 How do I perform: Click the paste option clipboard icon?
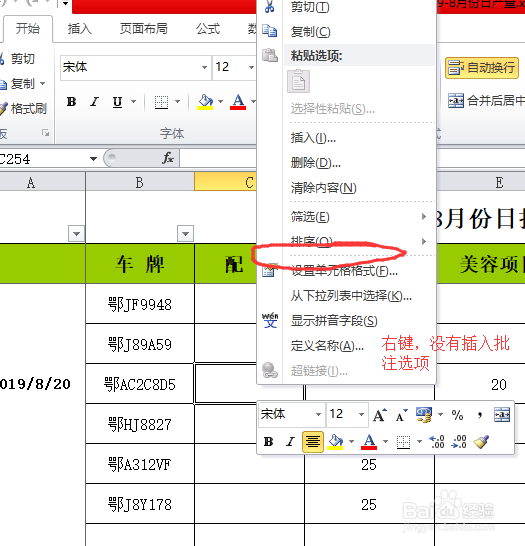298,81
